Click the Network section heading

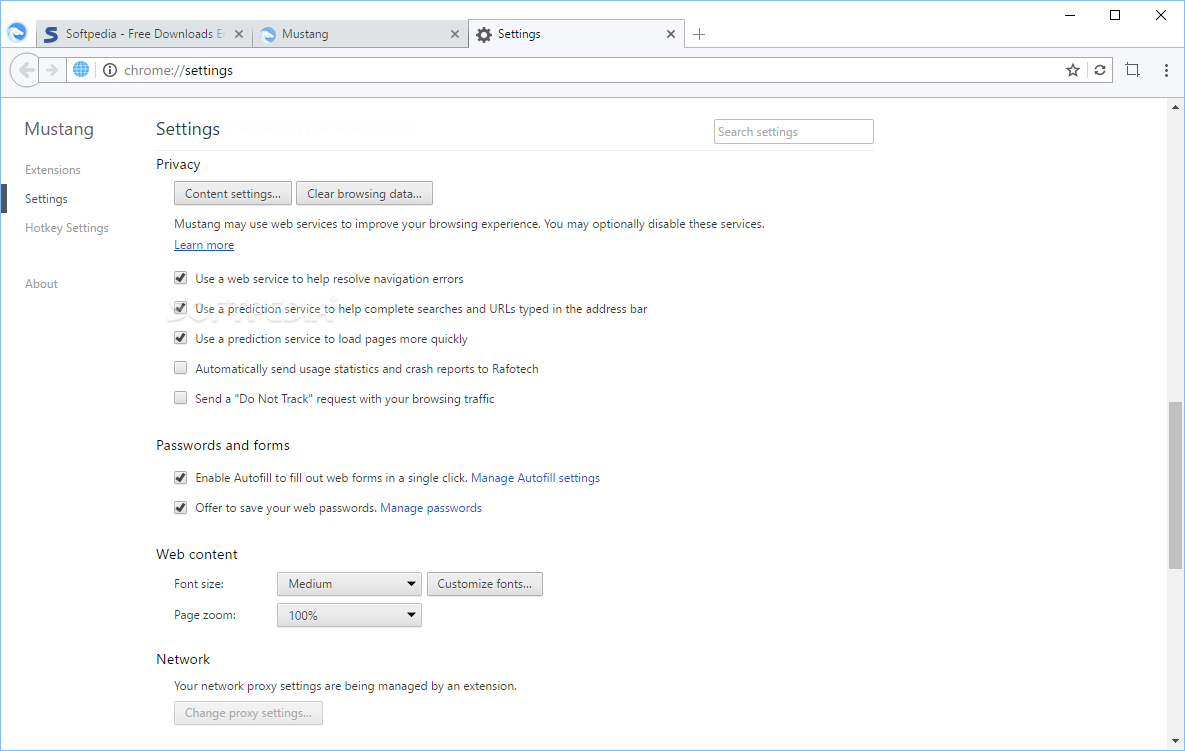point(183,659)
